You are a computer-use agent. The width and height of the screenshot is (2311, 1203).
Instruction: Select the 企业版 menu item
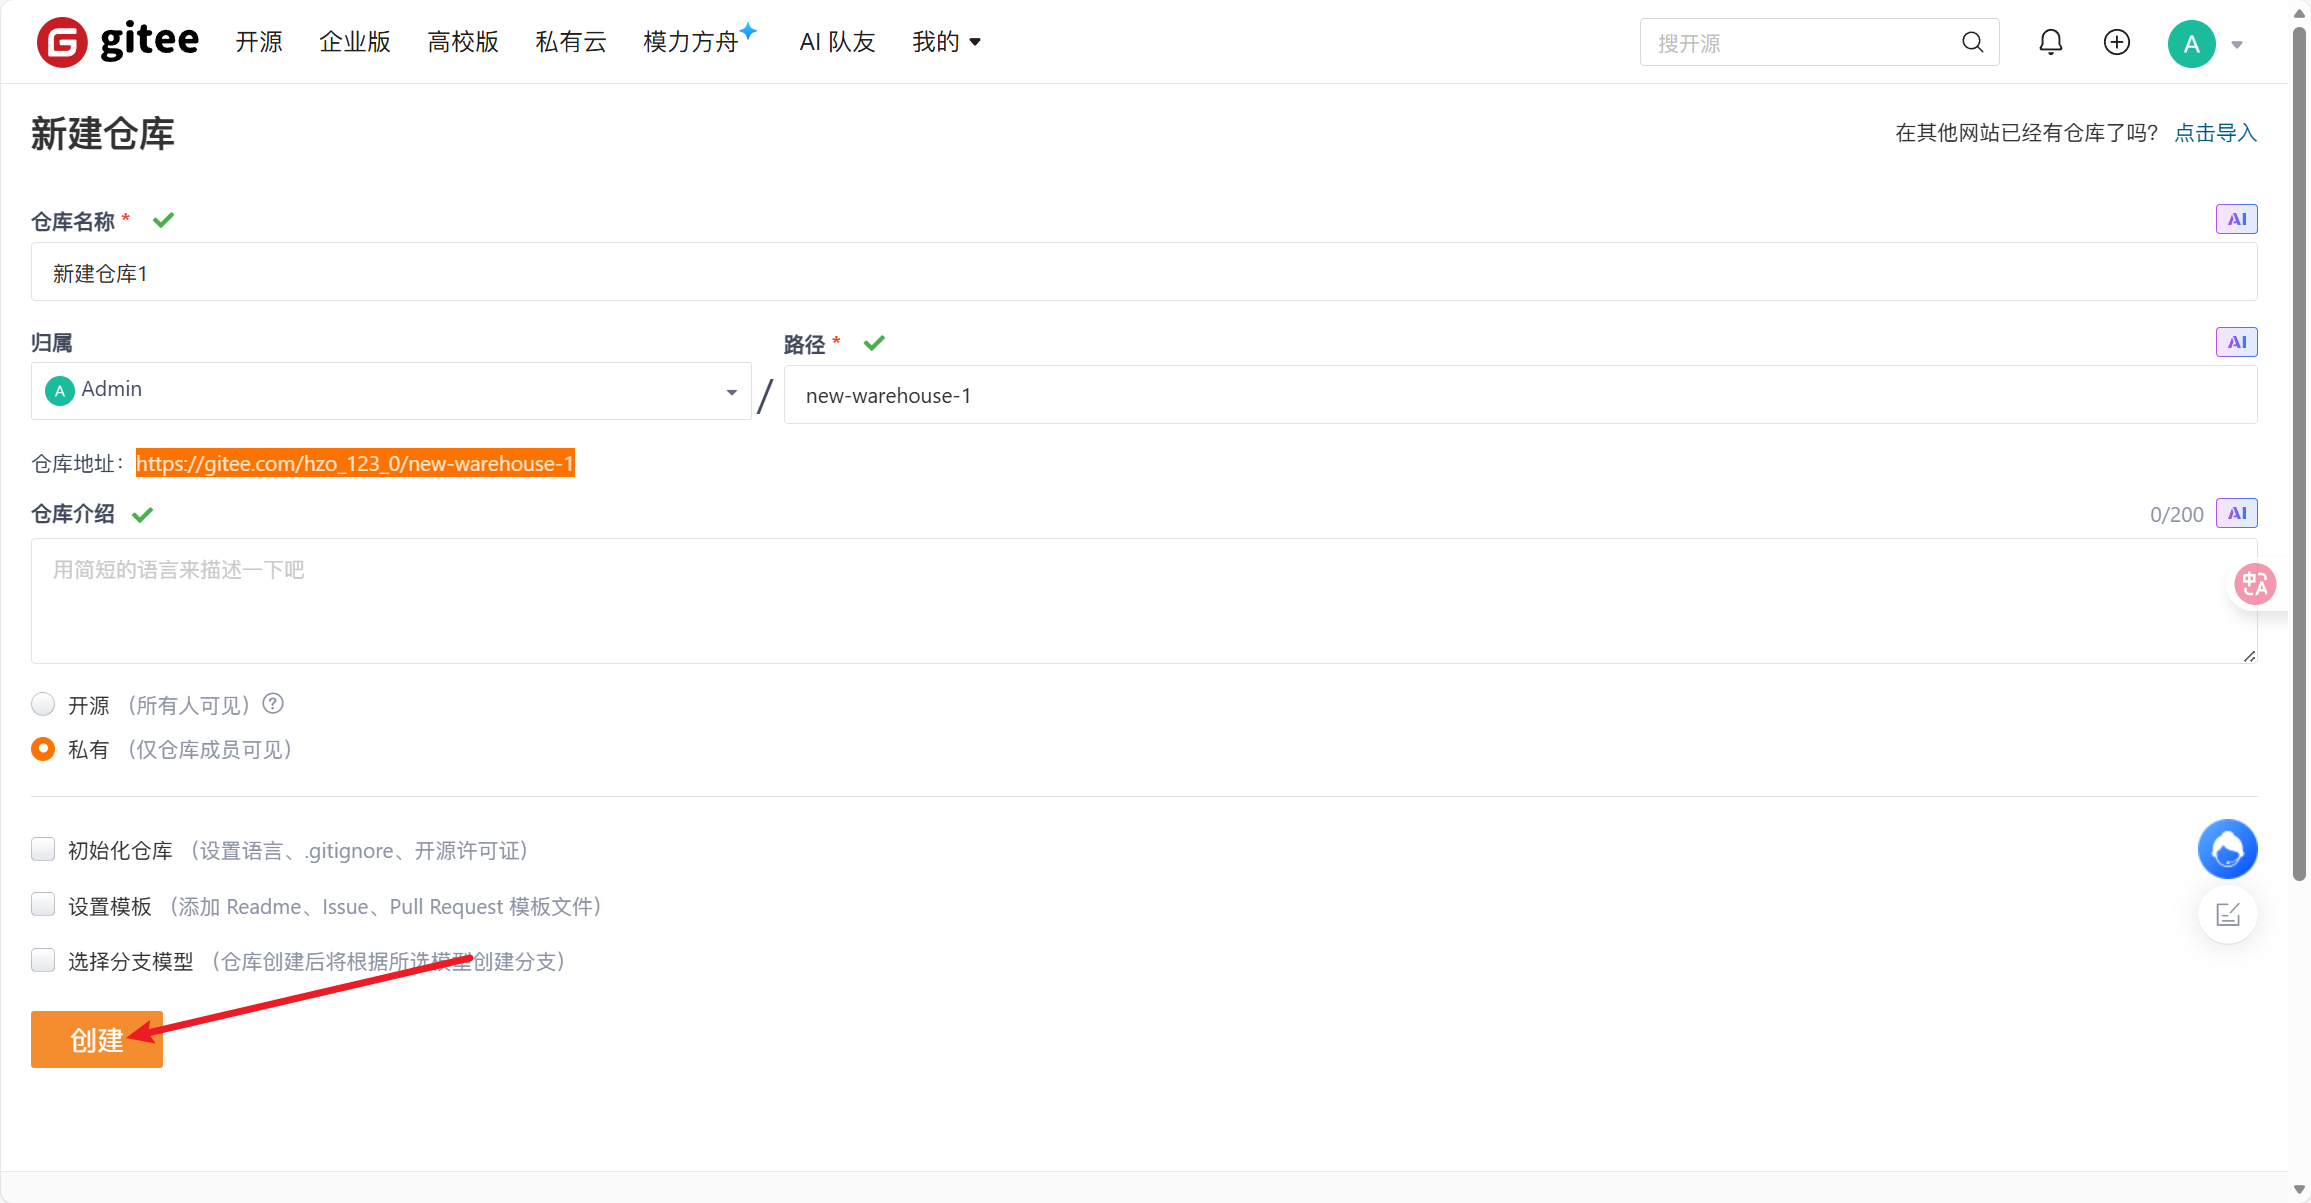pos(355,42)
